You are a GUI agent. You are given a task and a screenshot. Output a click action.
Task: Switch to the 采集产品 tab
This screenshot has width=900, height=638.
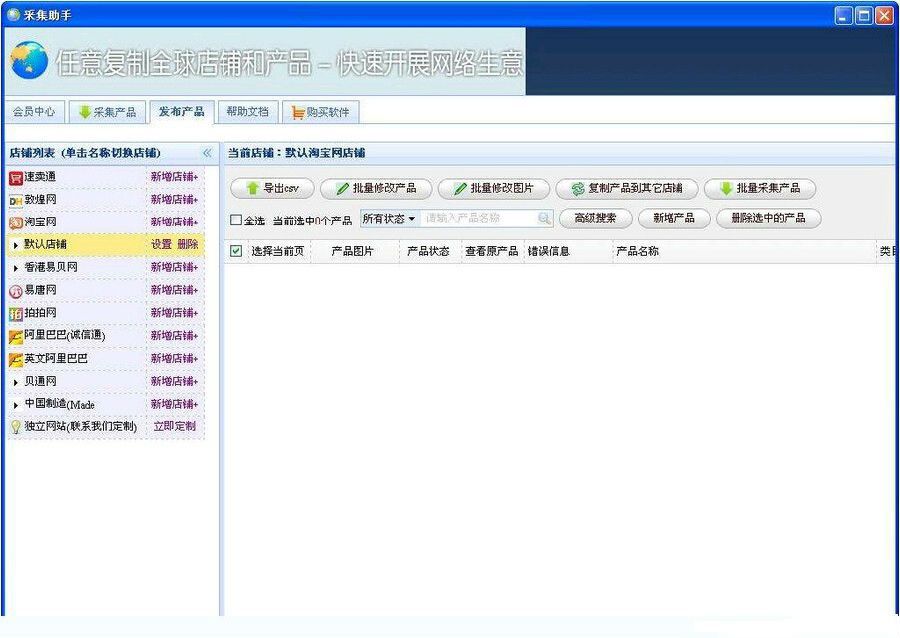(107, 112)
